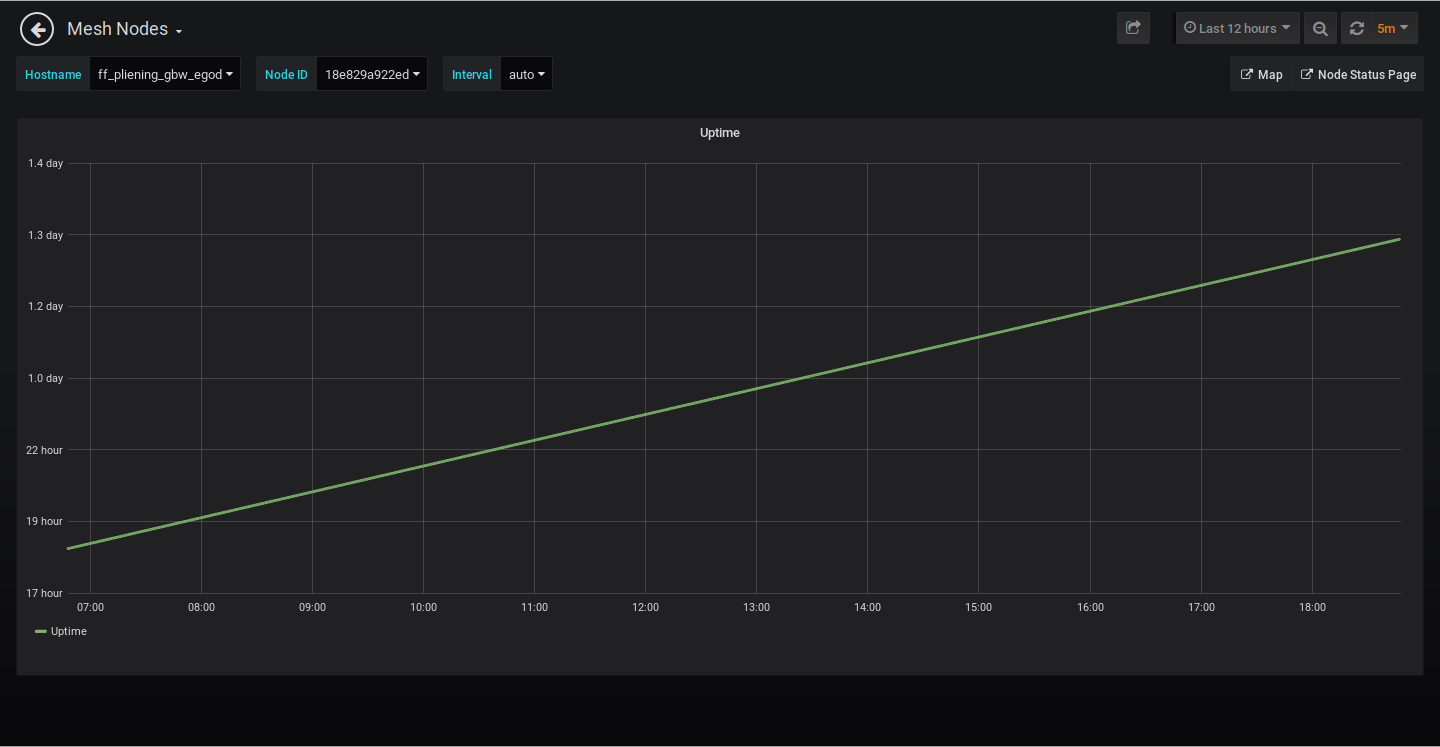1440x747 pixels.
Task: Click the clock icon in time picker
Action: (x=1190, y=28)
